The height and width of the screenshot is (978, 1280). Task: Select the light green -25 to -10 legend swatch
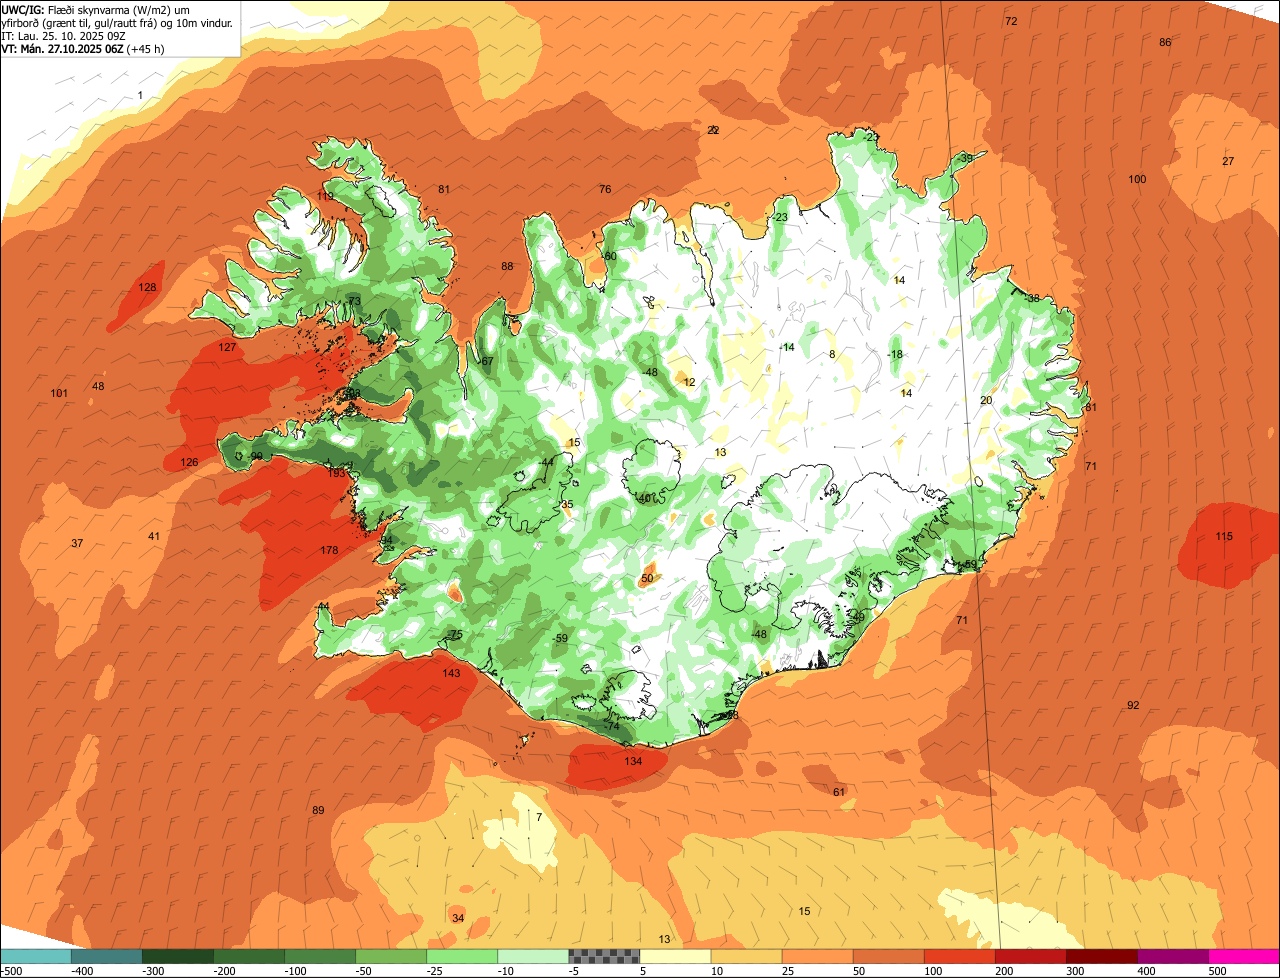[x=462, y=956]
